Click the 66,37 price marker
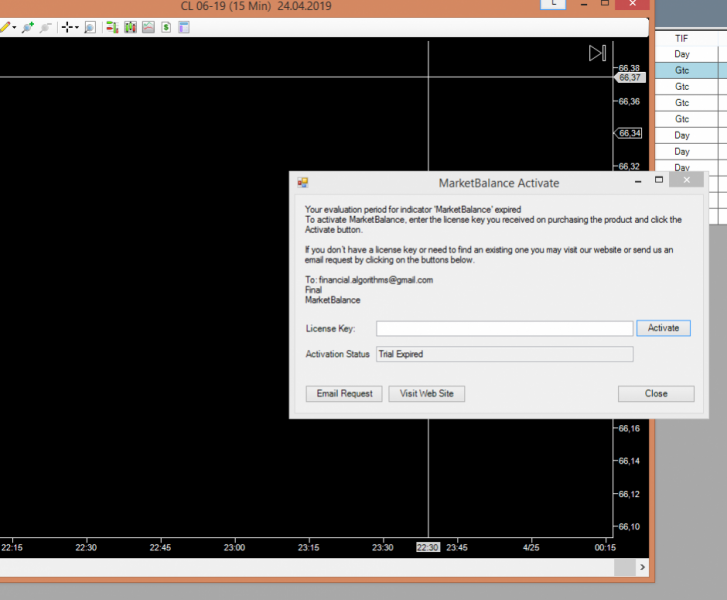Viewport: 727px width, 600px height. (x=630, y=77)
